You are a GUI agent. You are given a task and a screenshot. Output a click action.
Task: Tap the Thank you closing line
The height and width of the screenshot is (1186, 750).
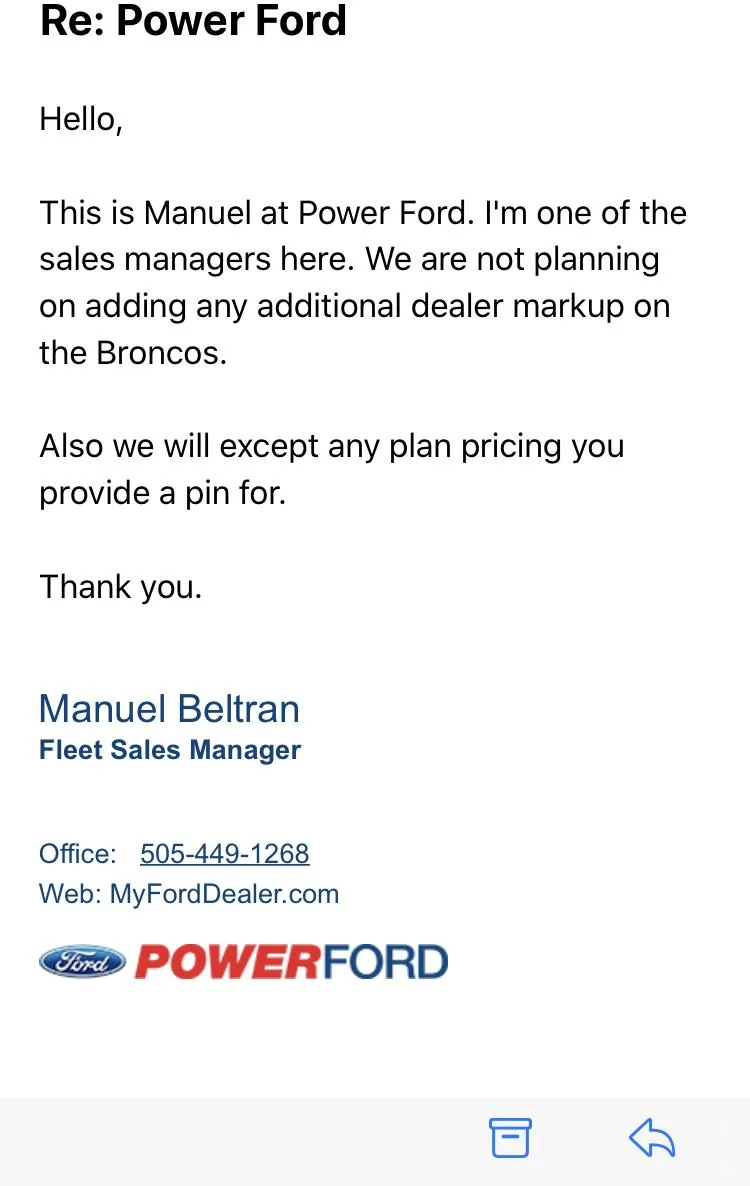coord(121,587)
